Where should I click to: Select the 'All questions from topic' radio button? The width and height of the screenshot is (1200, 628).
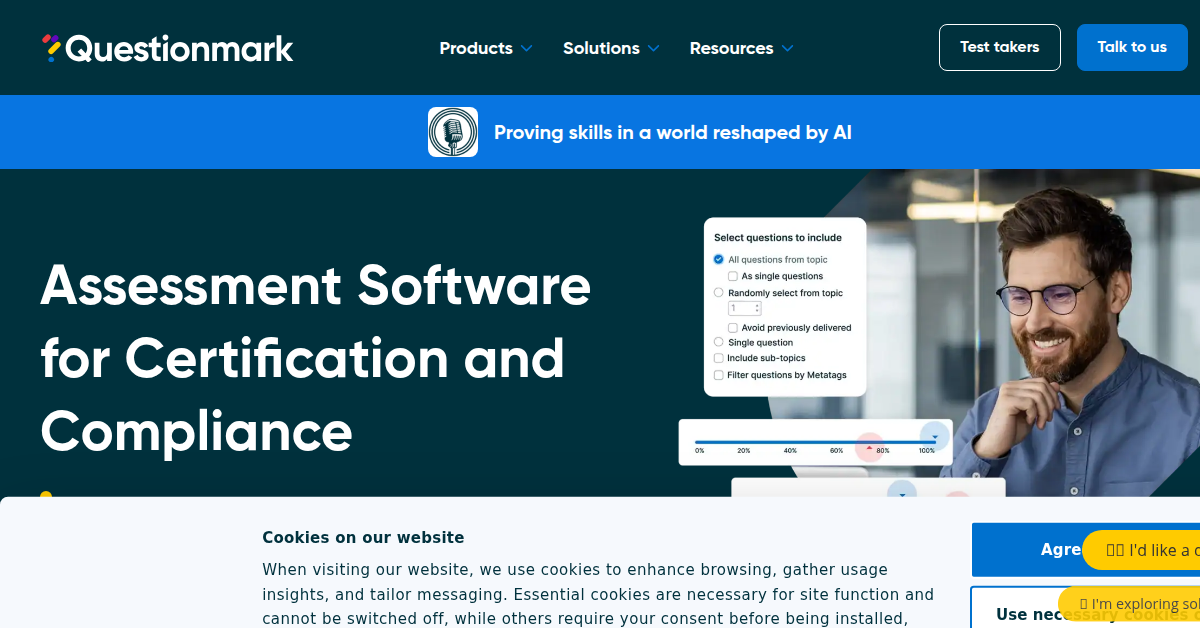(719, 260)
